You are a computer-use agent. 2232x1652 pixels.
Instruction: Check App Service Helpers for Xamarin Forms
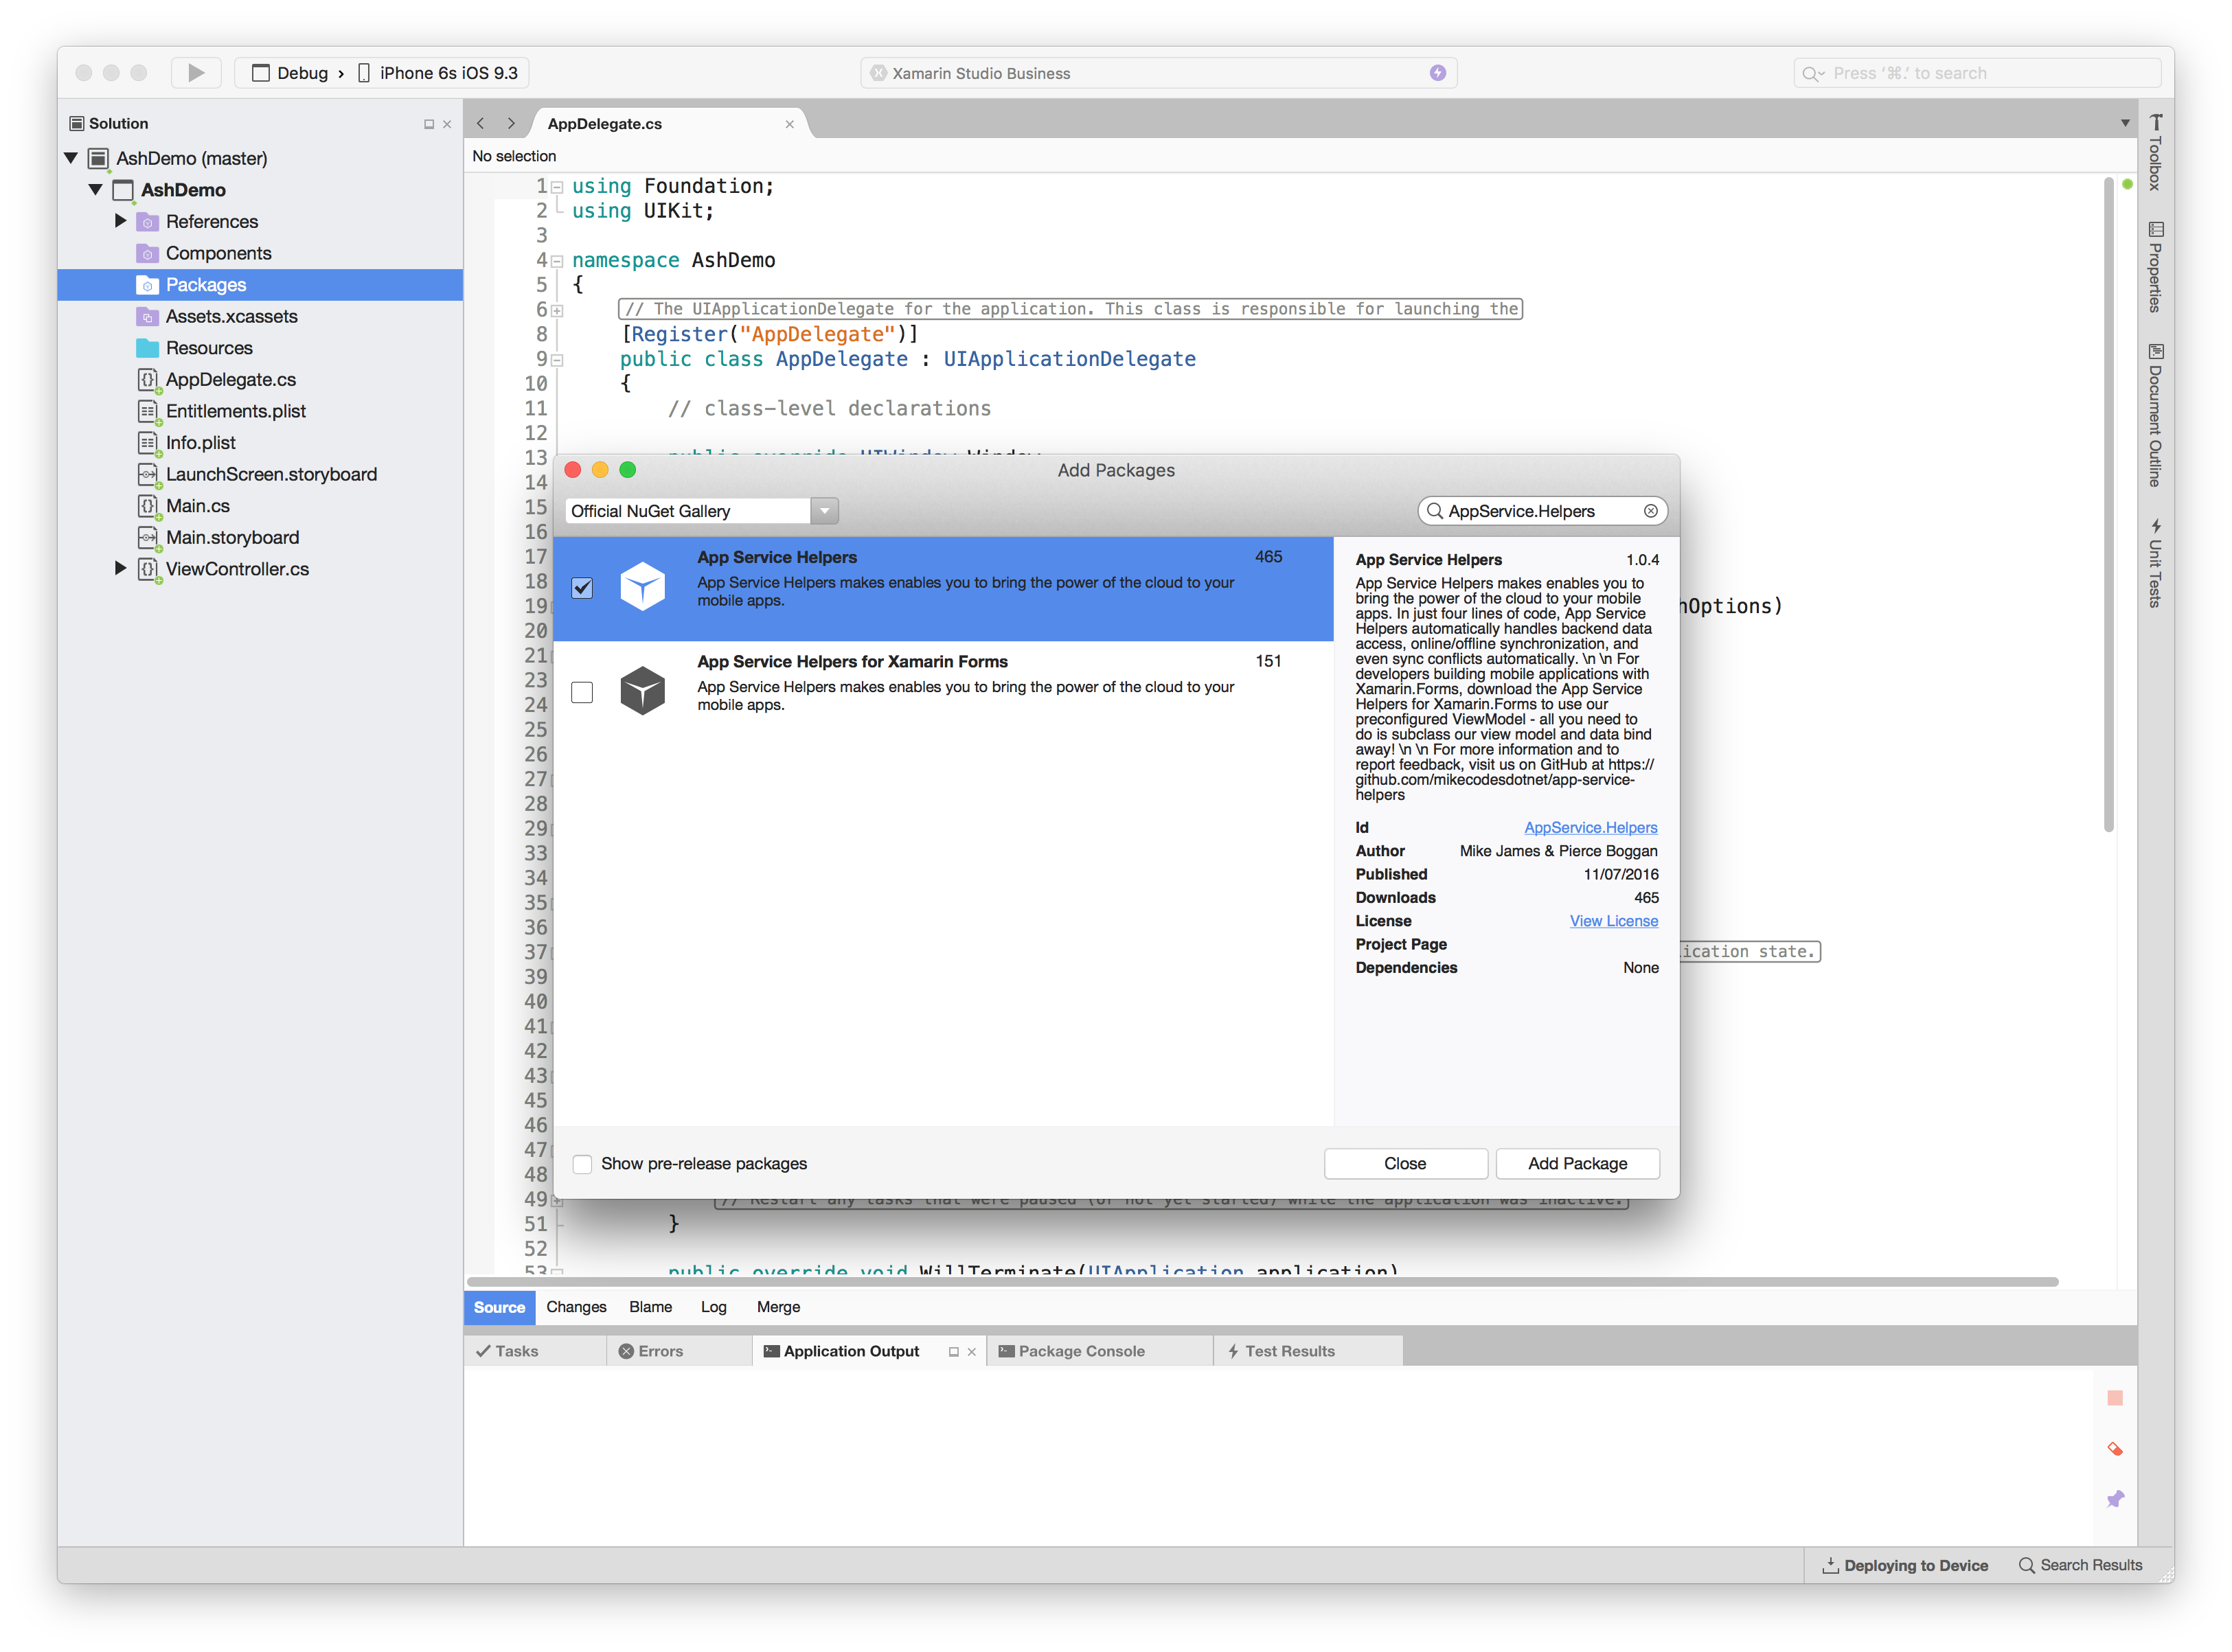pos(582,692)
